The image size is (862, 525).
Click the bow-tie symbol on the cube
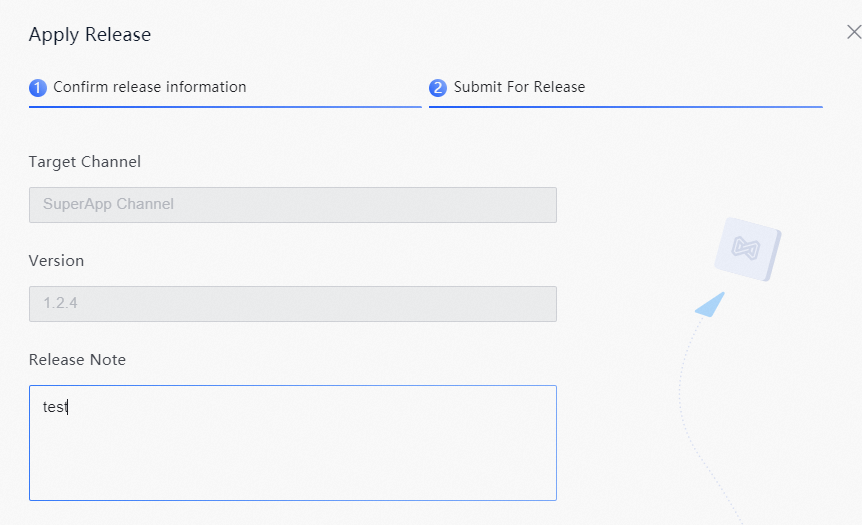745,248
